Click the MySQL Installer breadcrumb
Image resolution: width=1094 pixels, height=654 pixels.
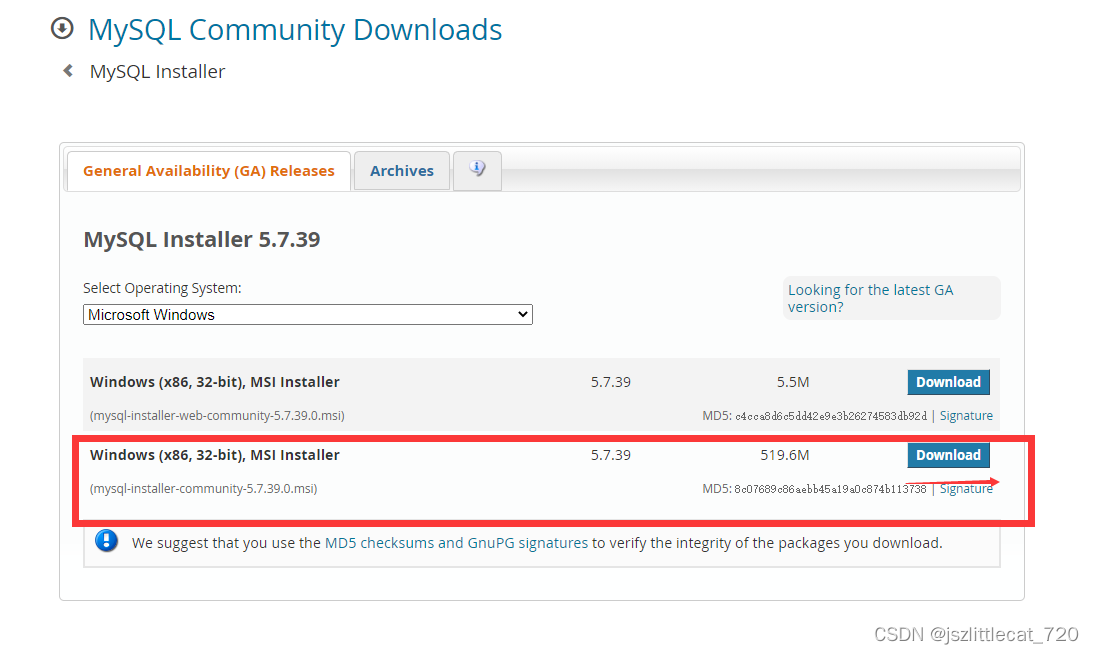tap(156, 70)
